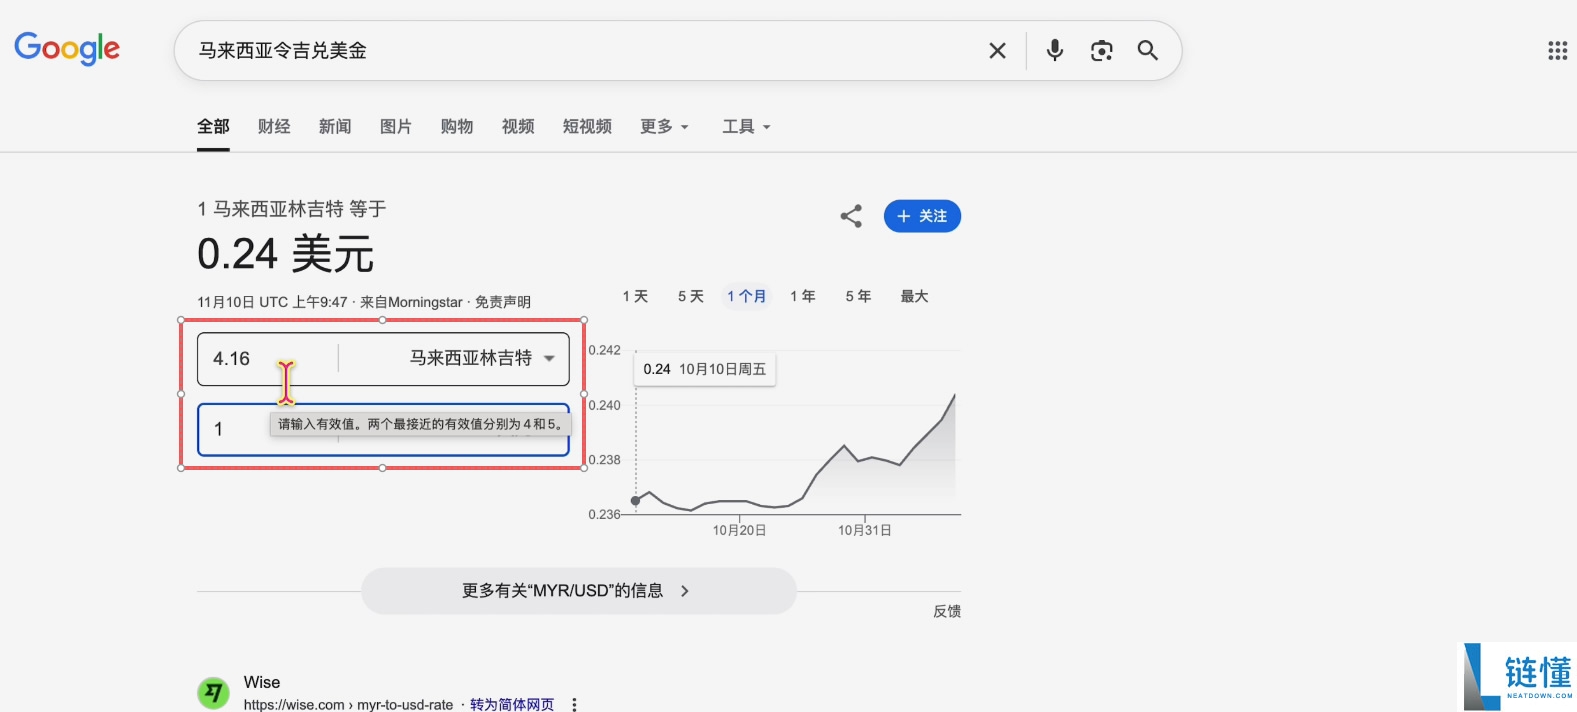Select 1 年 chart range

[x=803, y=296]
